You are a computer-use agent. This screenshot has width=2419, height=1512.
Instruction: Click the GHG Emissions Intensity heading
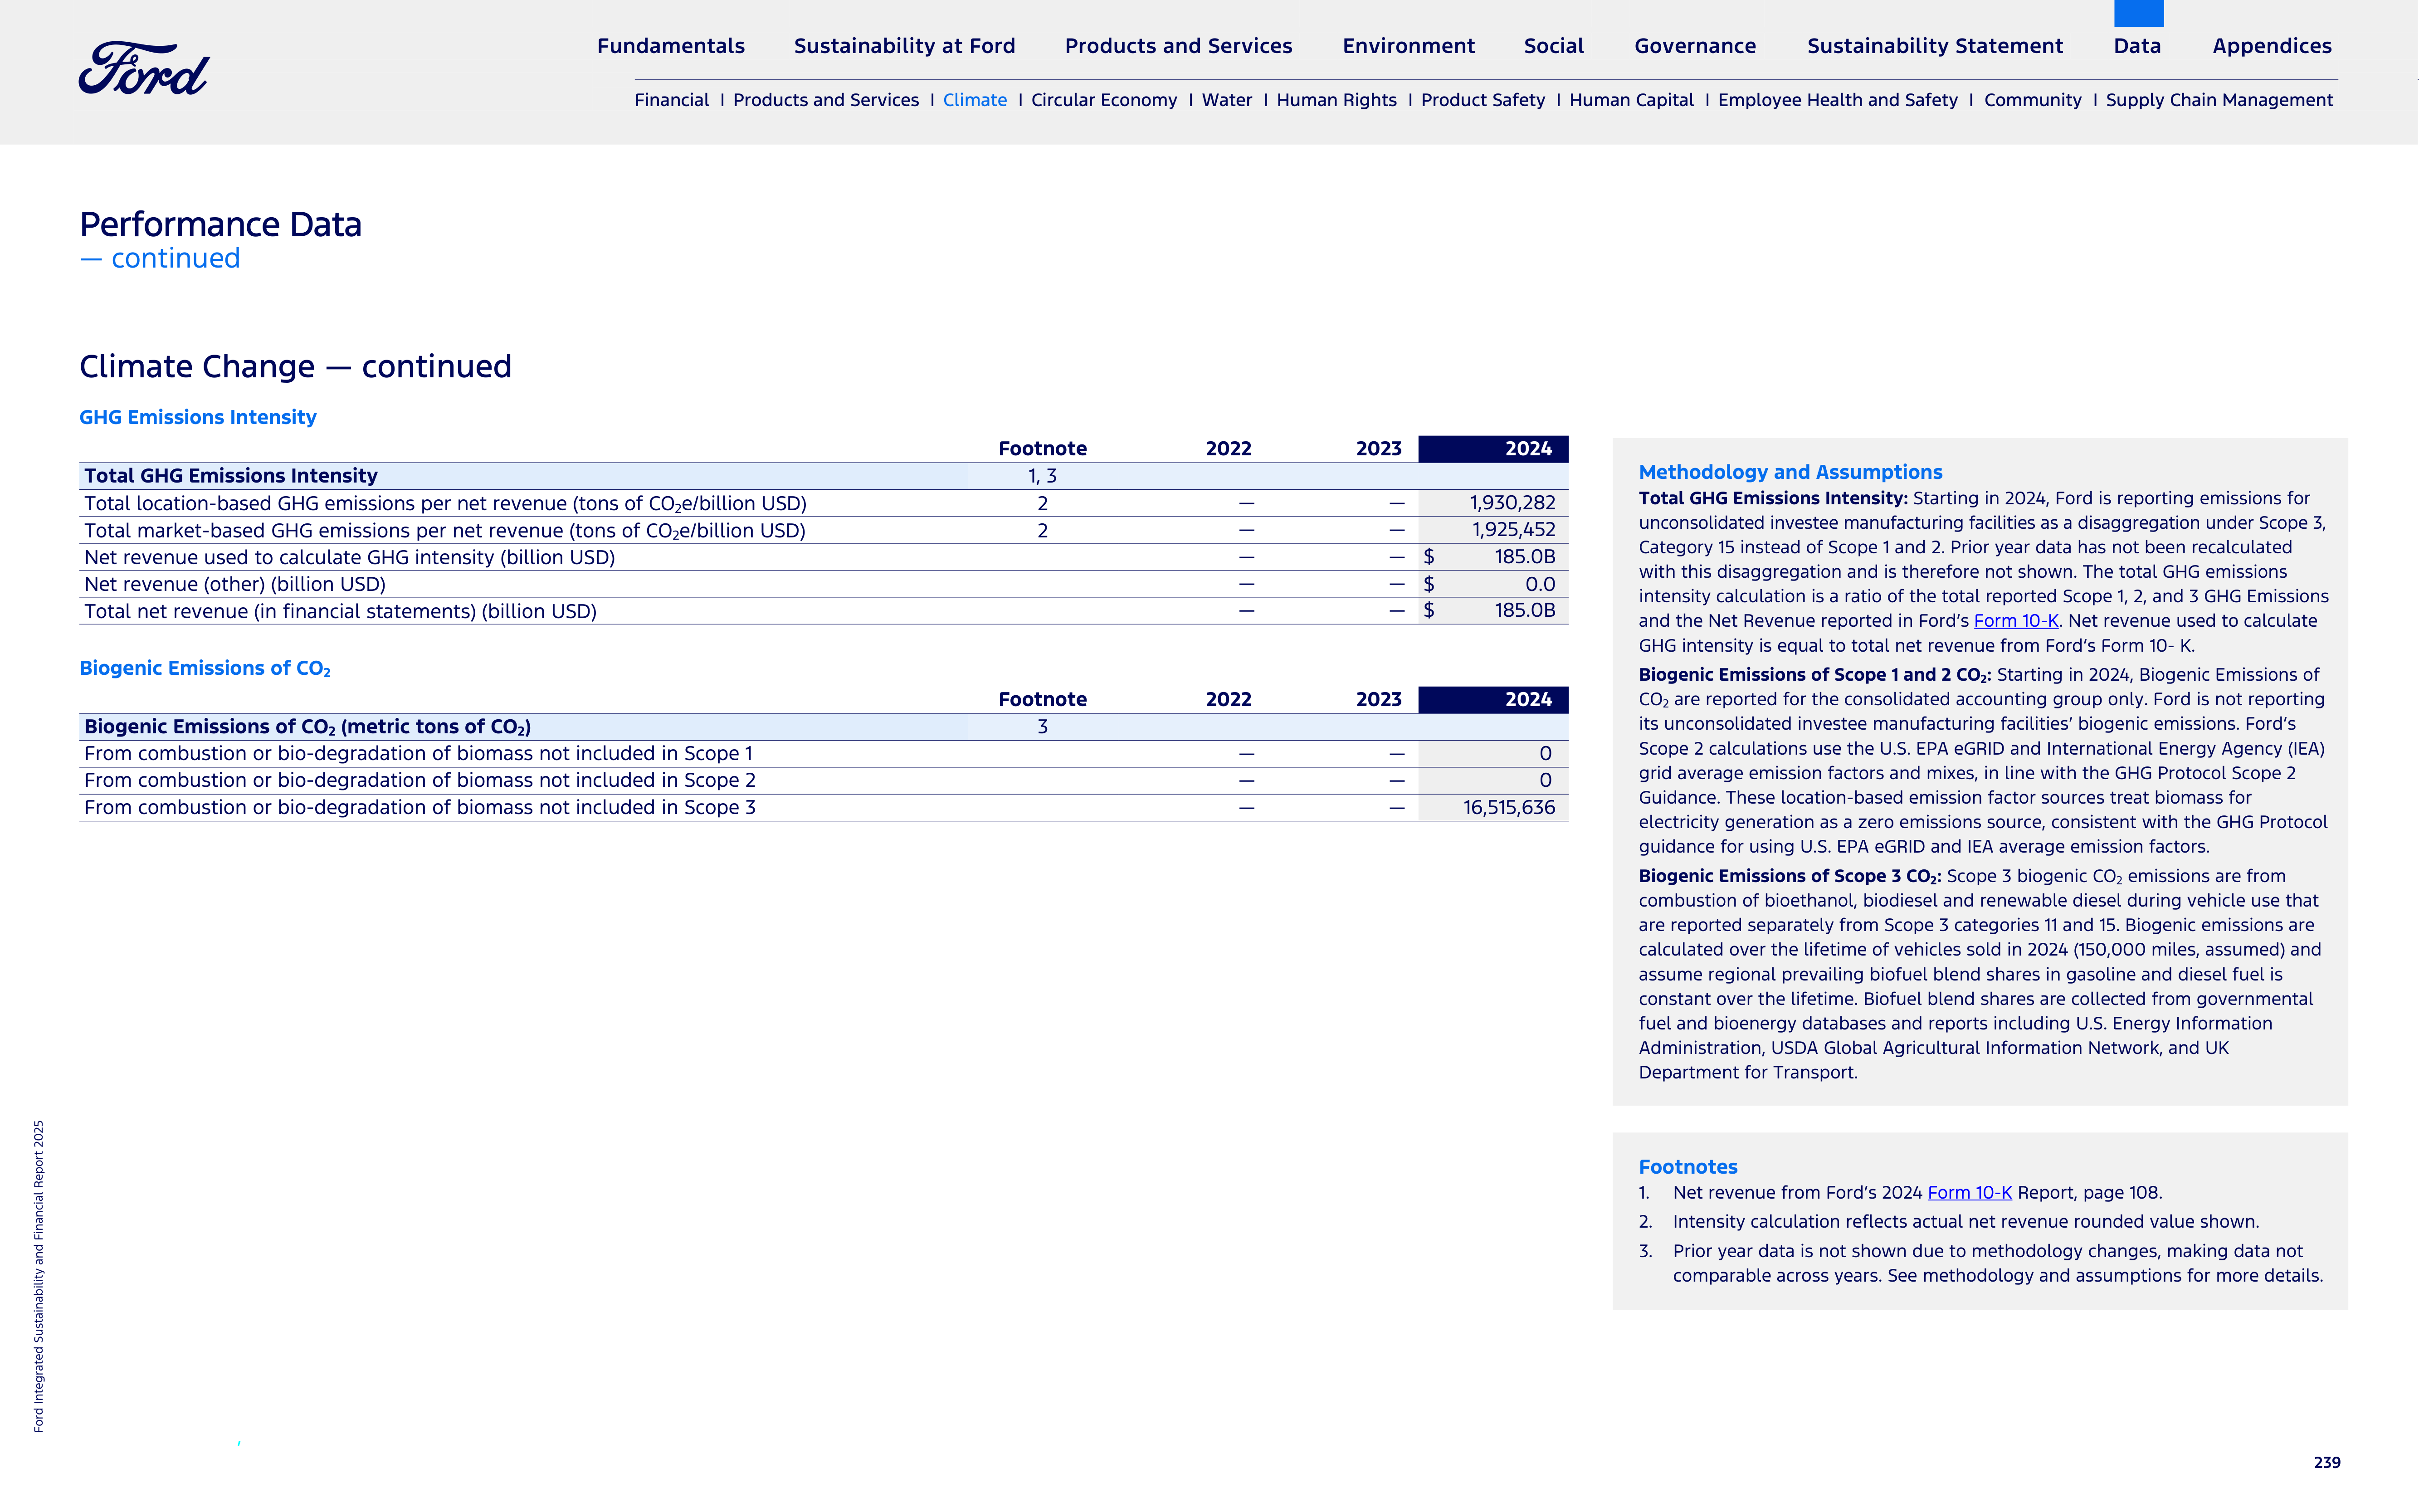(x=198, y=417)
